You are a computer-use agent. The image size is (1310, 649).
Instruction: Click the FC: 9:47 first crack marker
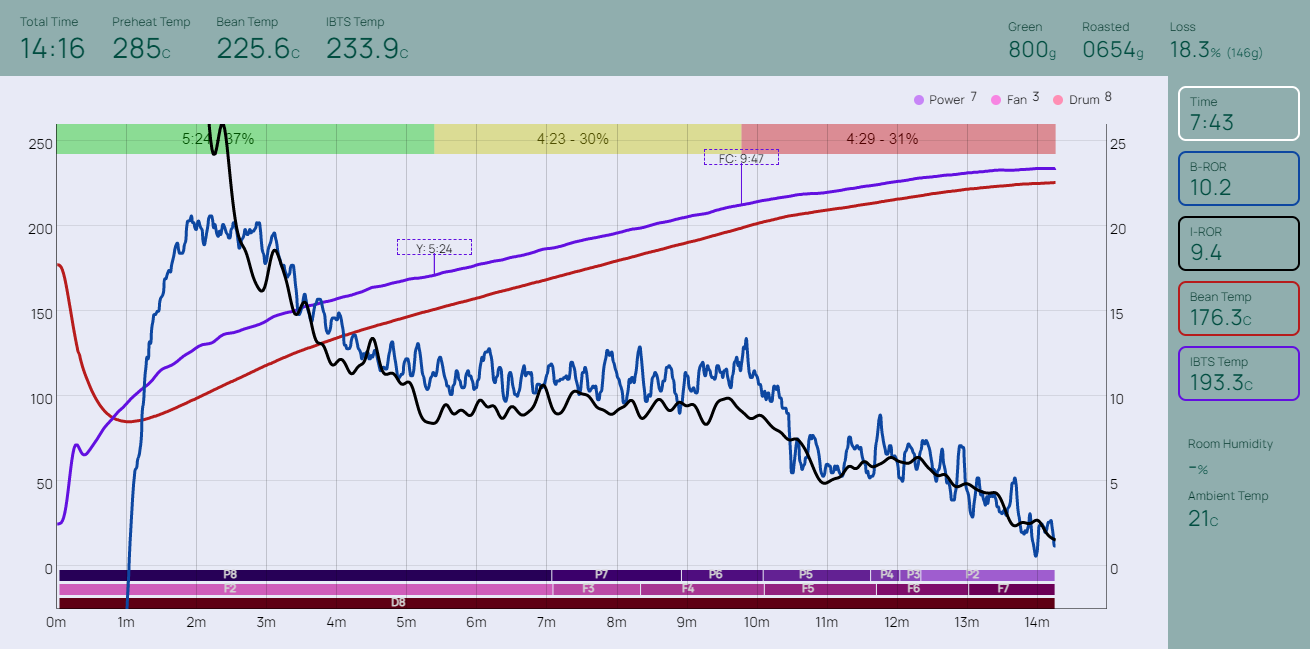click(x=741, y=158)
